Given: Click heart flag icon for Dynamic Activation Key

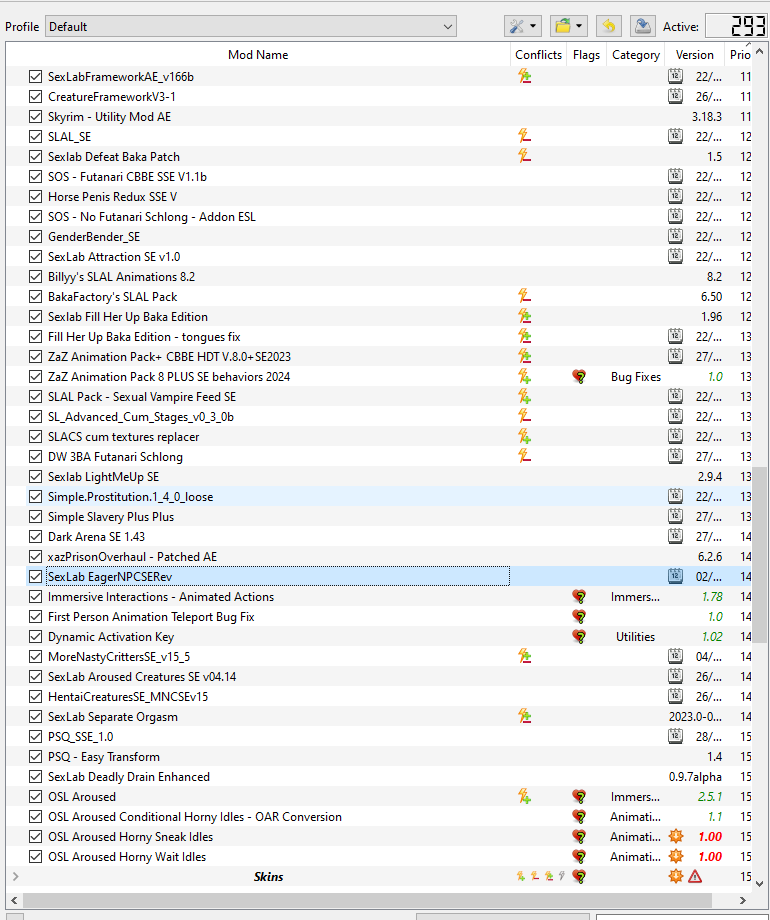Looking at the screenshot, I should [579, 637].
